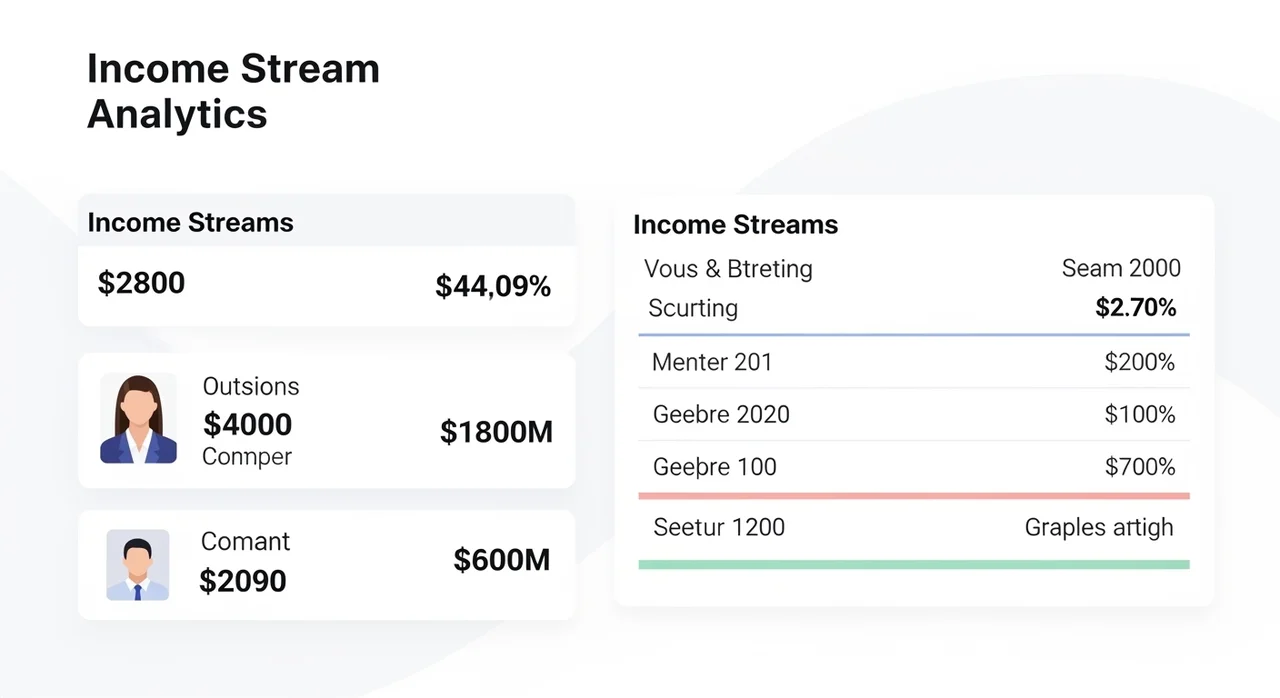Click the green progress bar
The image size is (1280, 698).
click(x=913, y=565)
